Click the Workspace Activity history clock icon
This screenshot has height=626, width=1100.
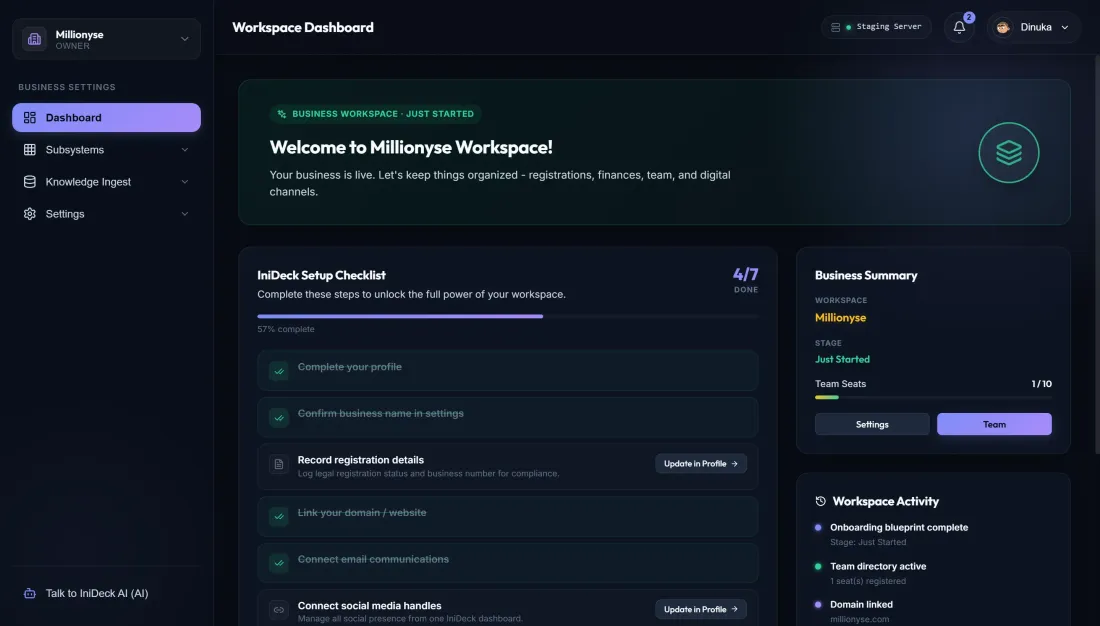(x=820, y=501)
